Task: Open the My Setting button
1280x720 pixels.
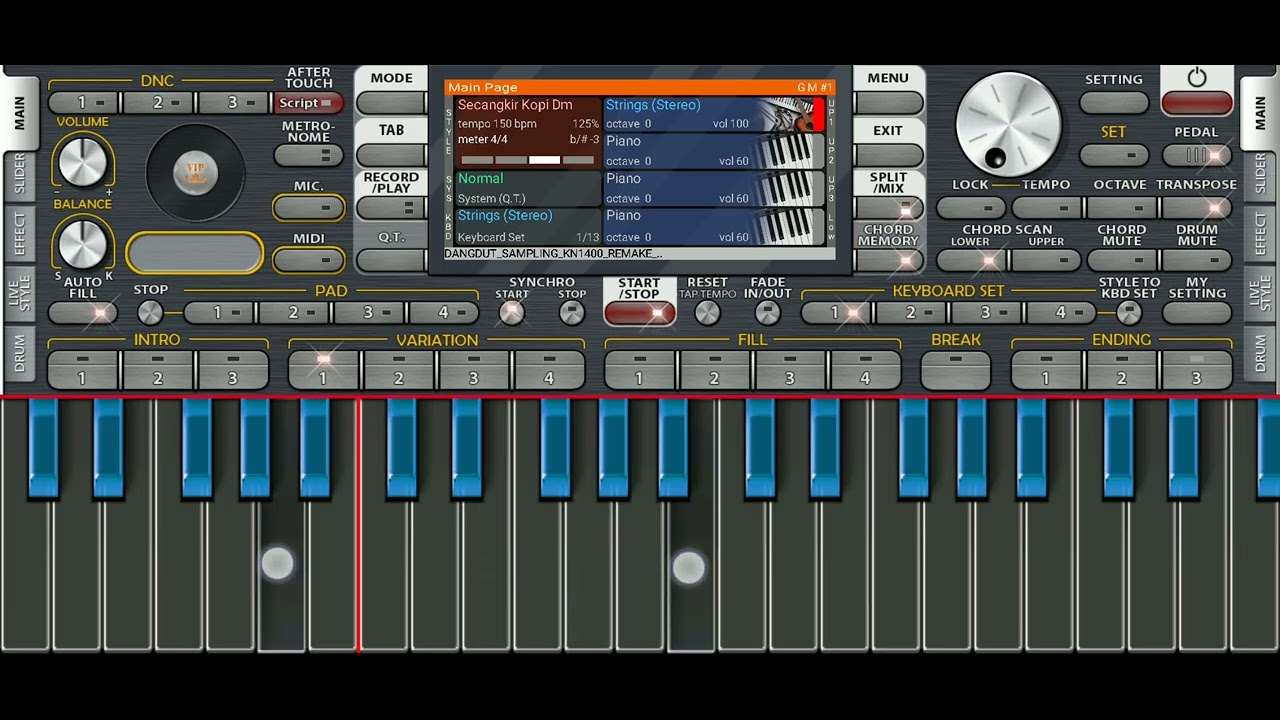Action: (x=1196, y=312)
